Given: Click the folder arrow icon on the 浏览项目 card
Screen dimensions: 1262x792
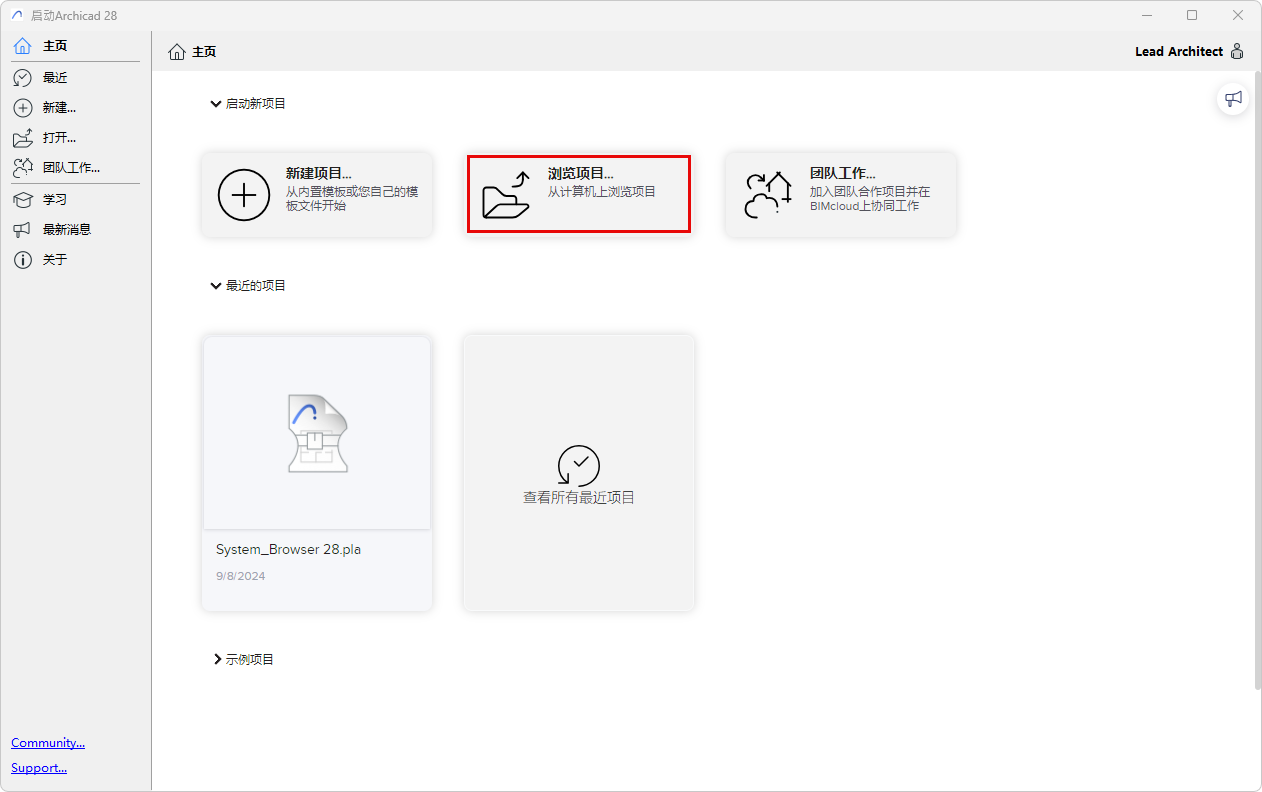Looking at the screenshot, I should pyautogui.click(x=506, y=194).
